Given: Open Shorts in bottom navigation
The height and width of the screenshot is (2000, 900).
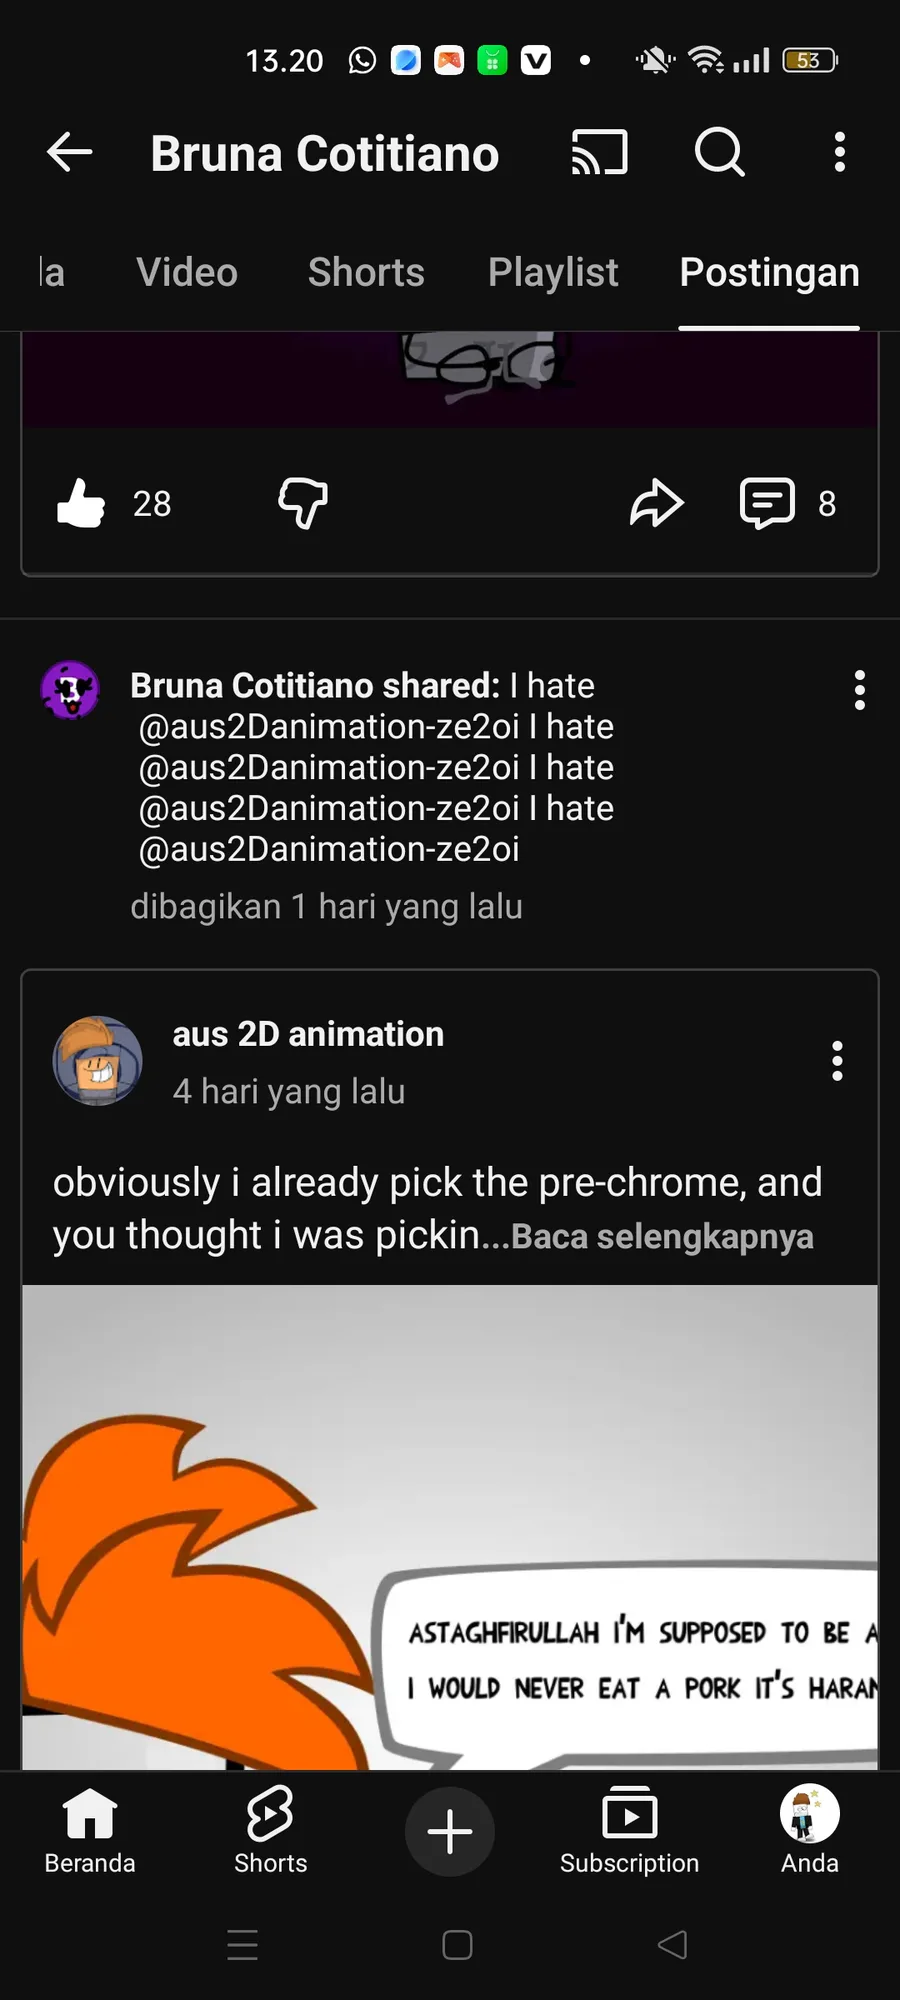Looking at the screenshot, I should click(x=270, y=1831).
